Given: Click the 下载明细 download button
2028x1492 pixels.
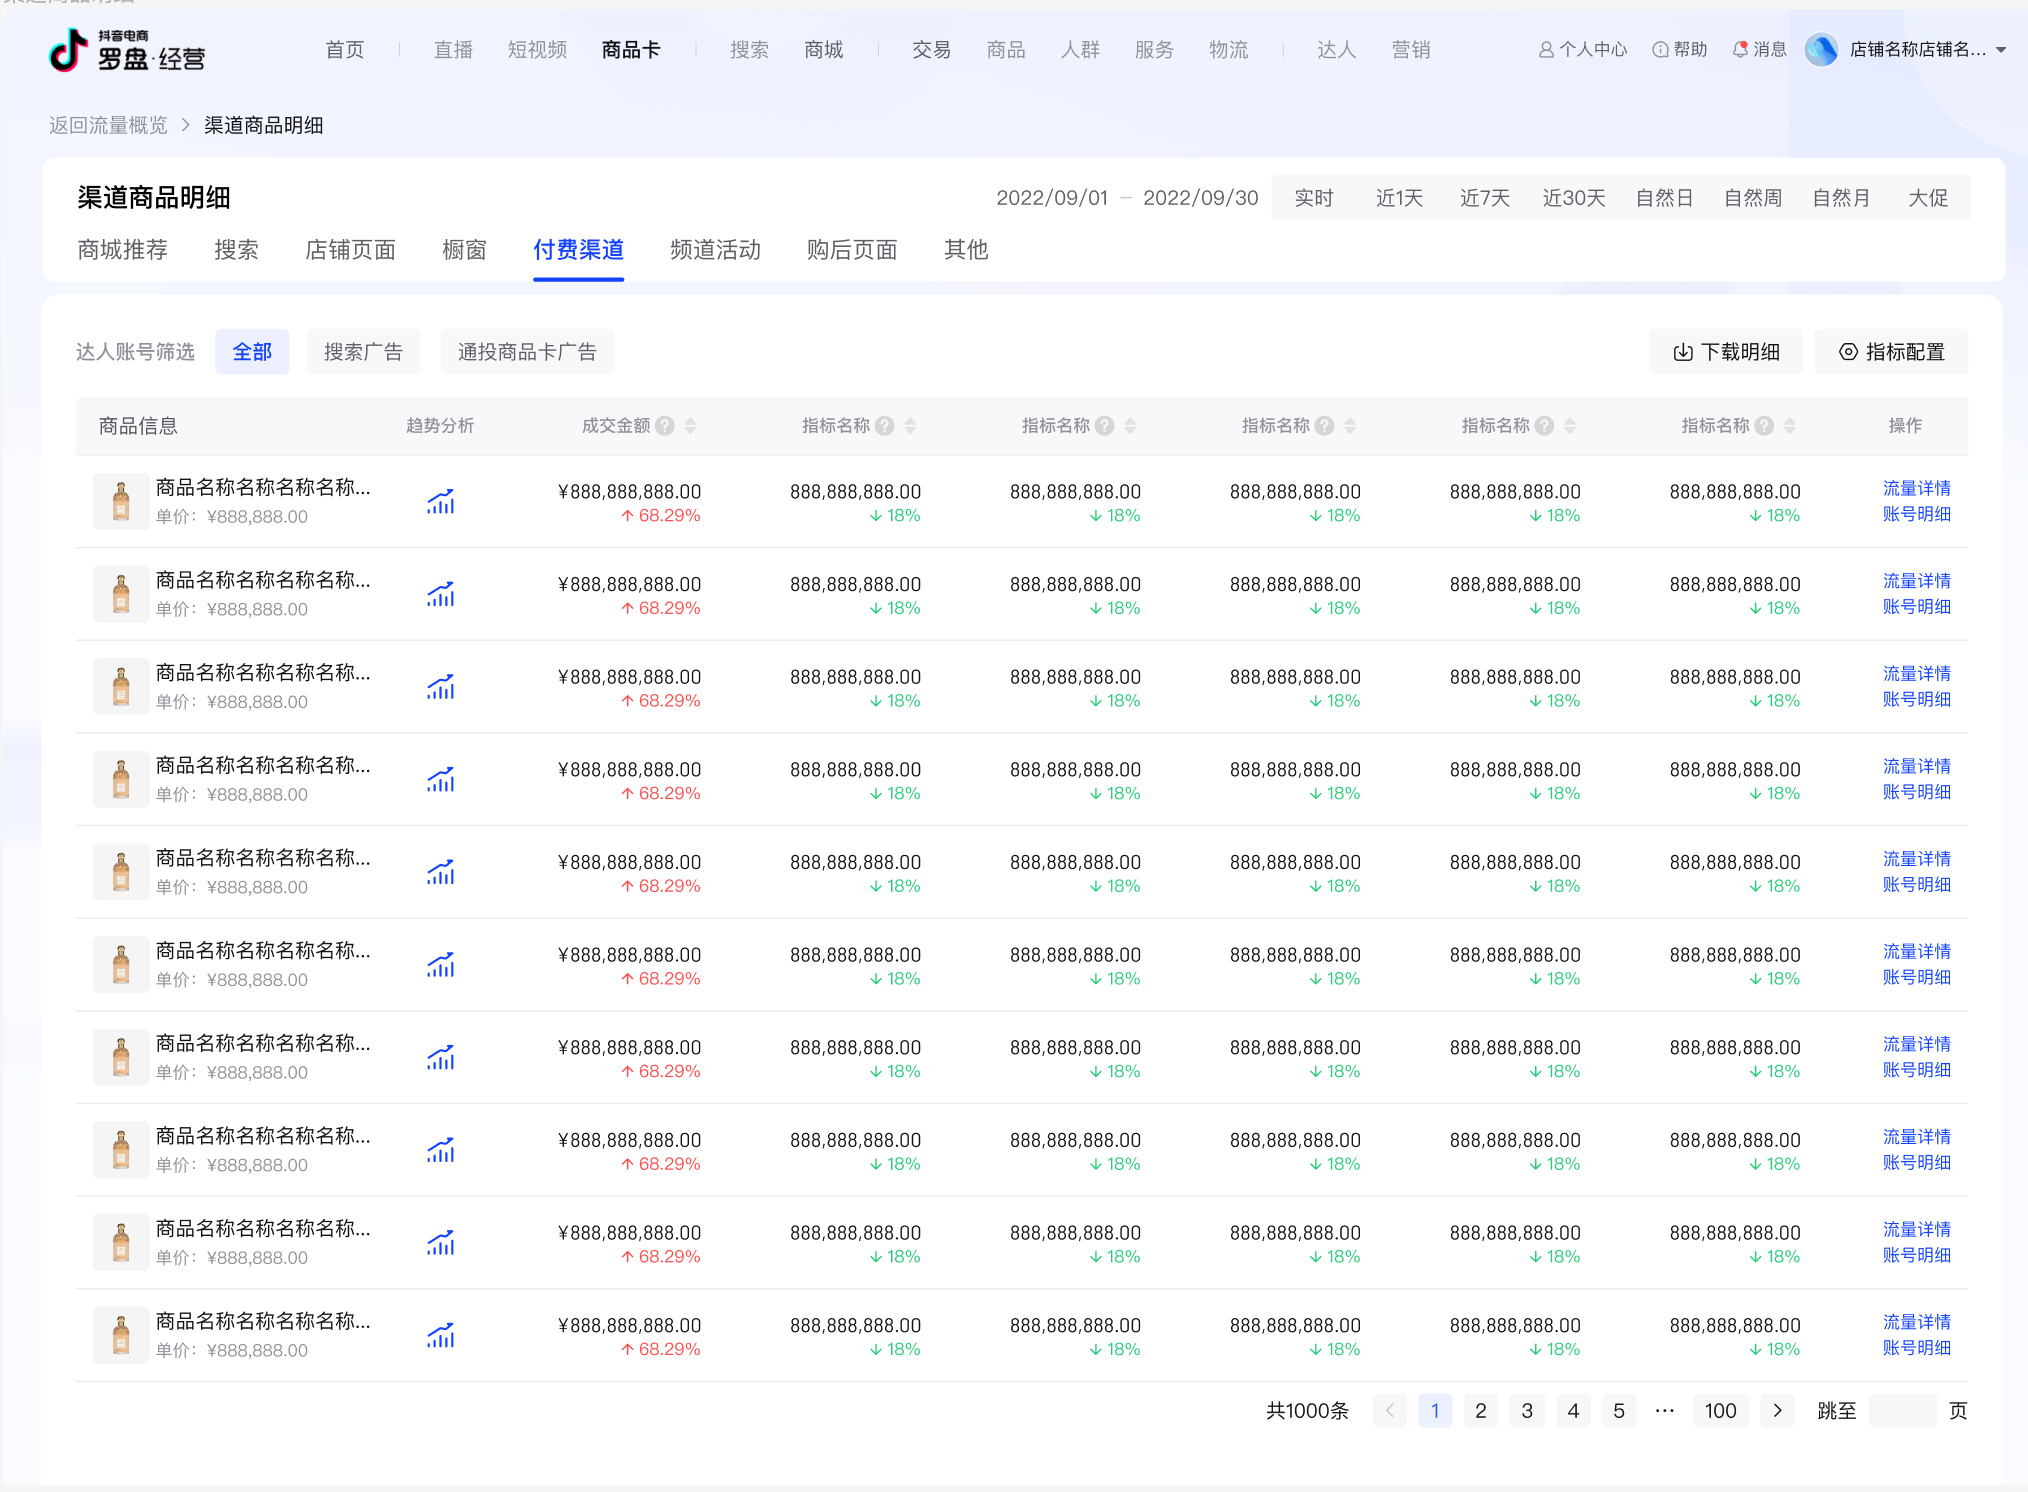Looking at the screenshot, I should 1725,352.
